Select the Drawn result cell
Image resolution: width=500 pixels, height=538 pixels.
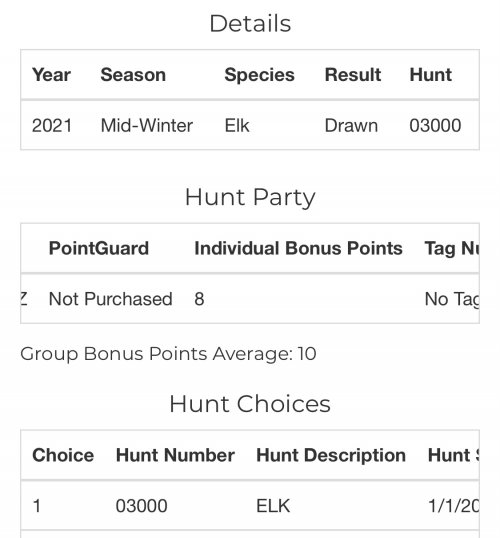(x=351, y=126)
